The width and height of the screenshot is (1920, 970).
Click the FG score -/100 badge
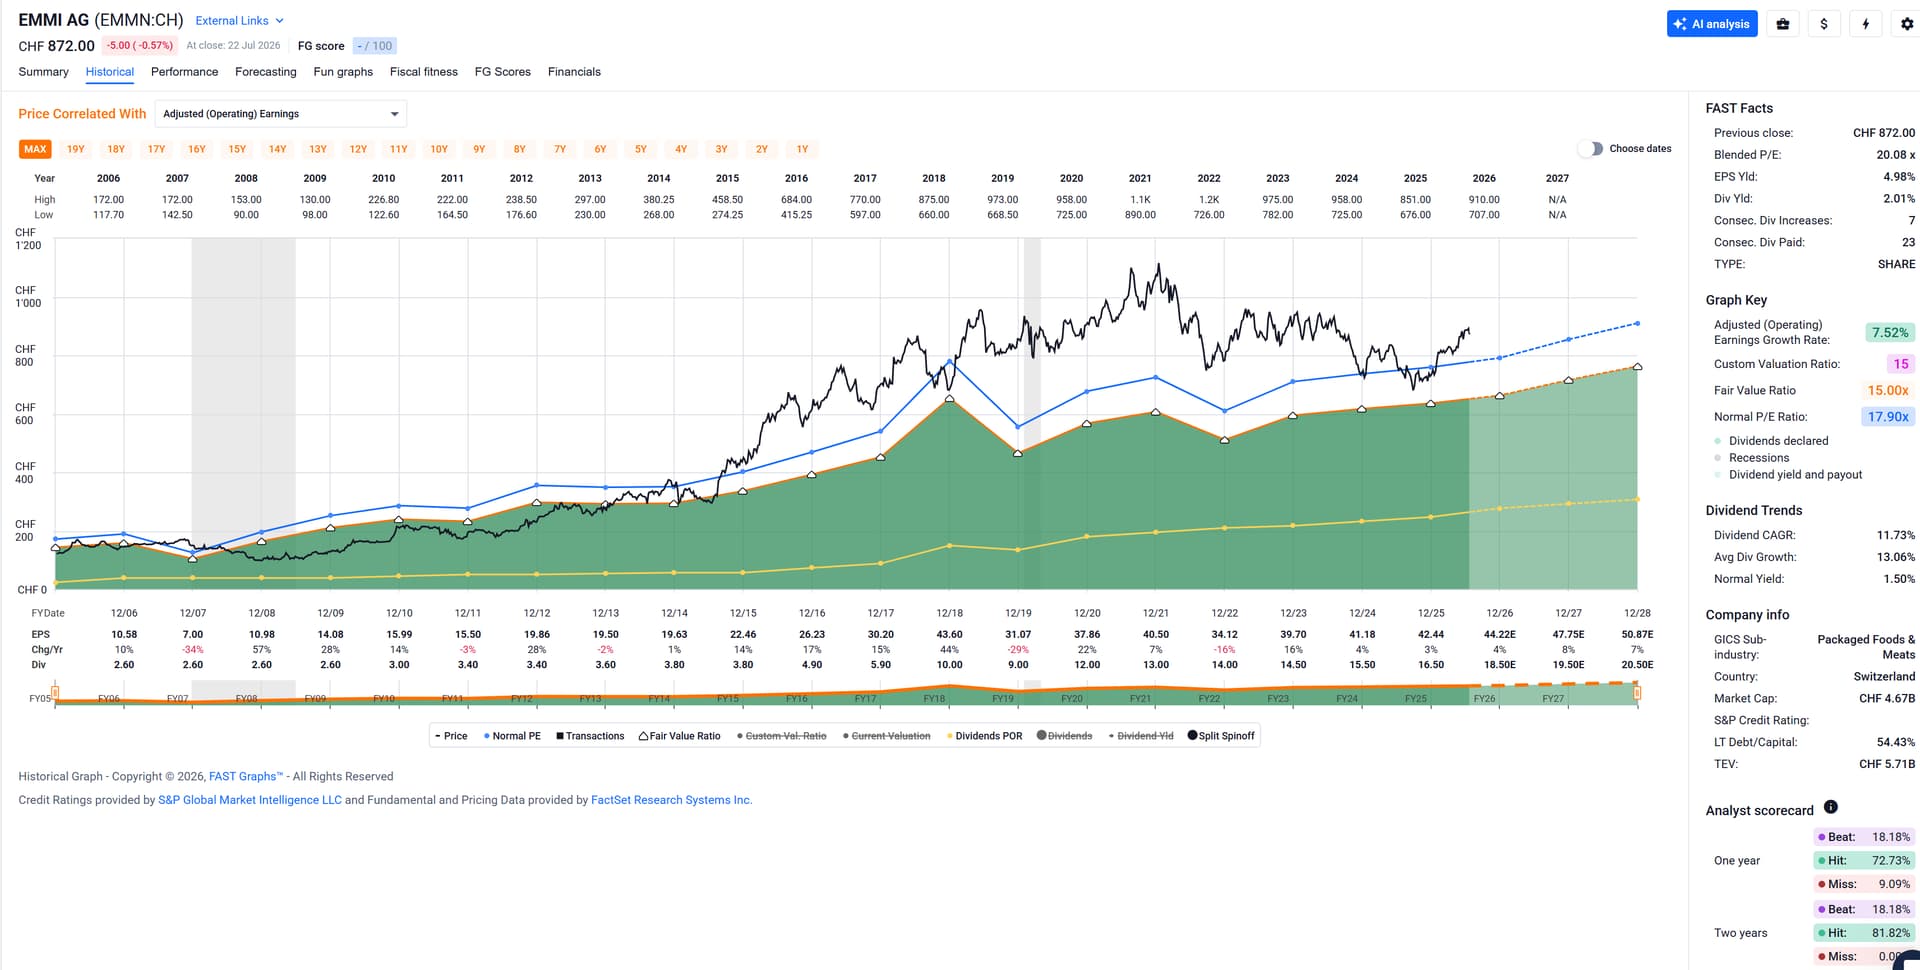click(x=375, y=46)
